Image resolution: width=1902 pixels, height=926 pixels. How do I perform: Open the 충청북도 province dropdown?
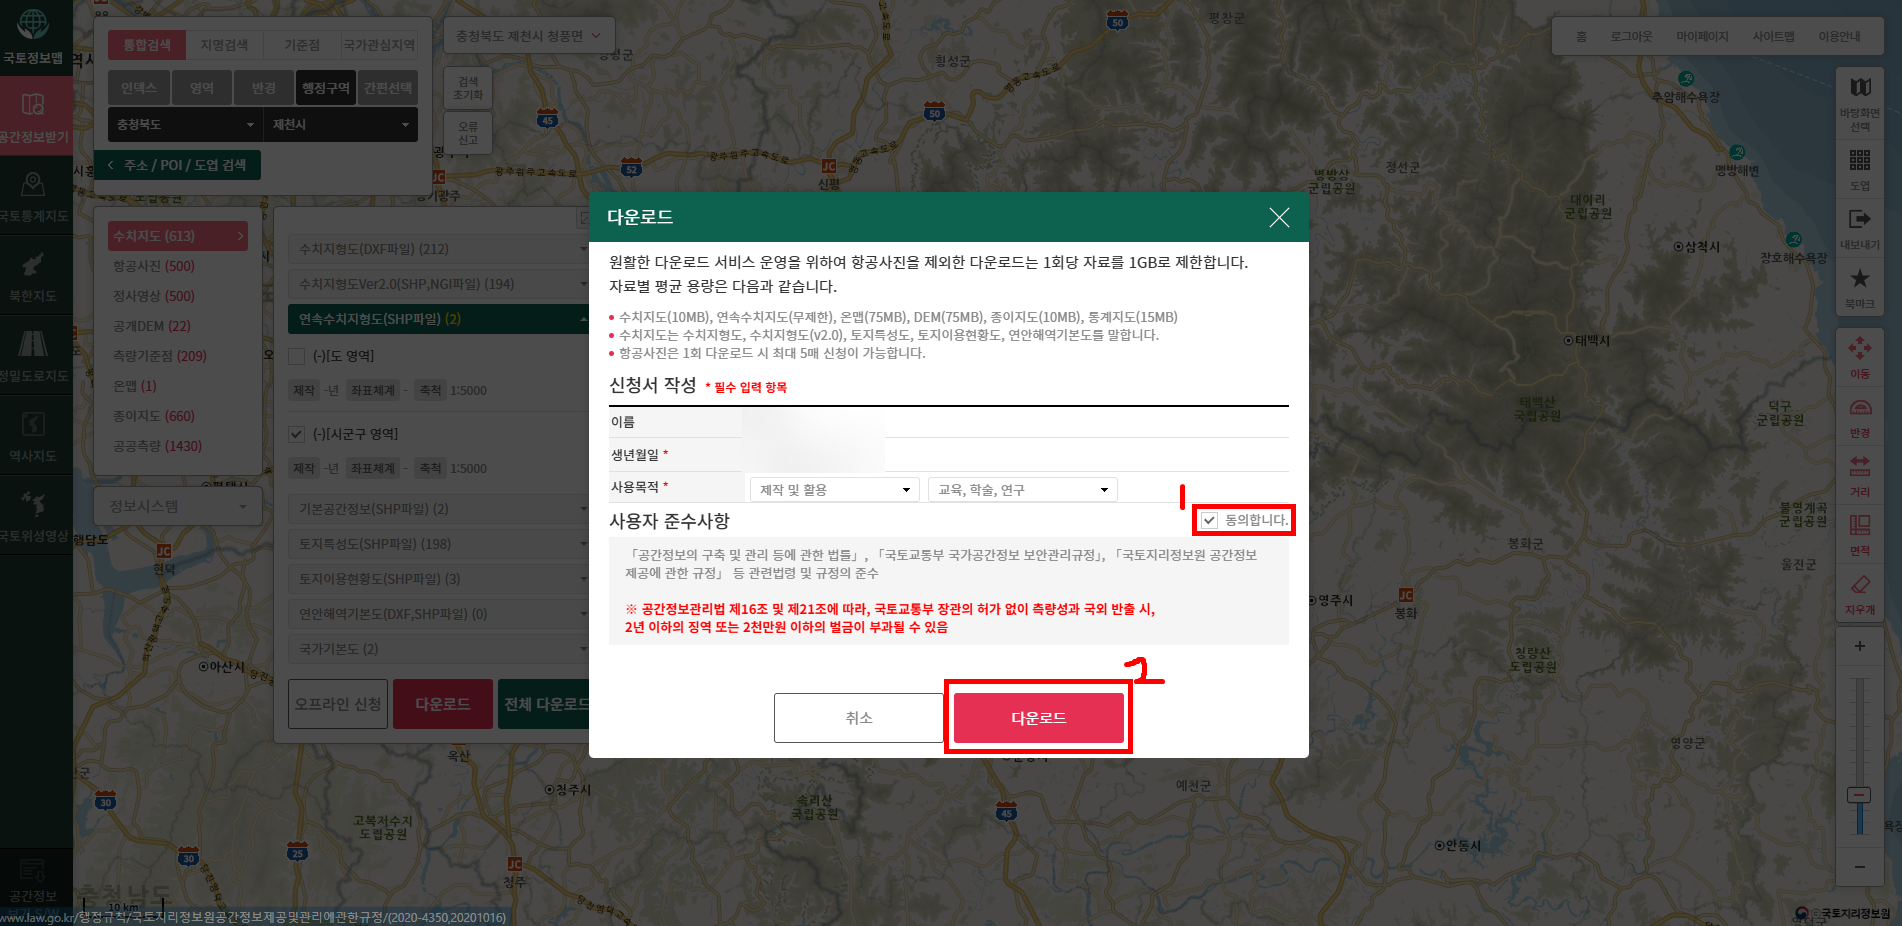[185, 124]
